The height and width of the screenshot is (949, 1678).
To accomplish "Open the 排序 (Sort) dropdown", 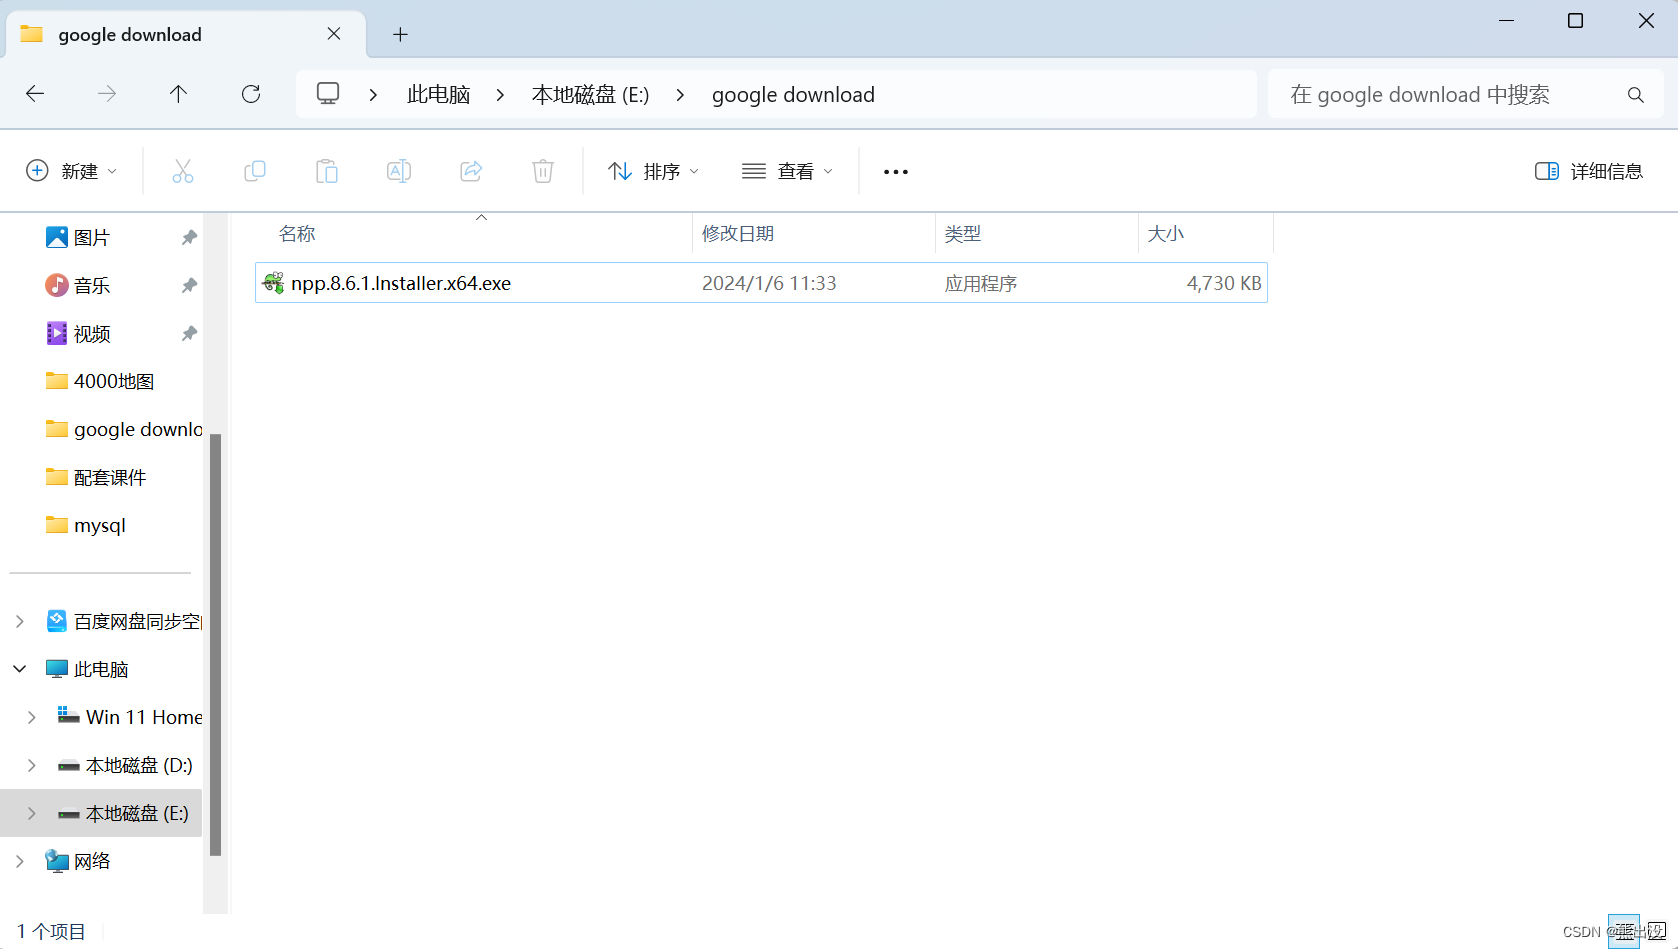I will click(x=654, y=171).
